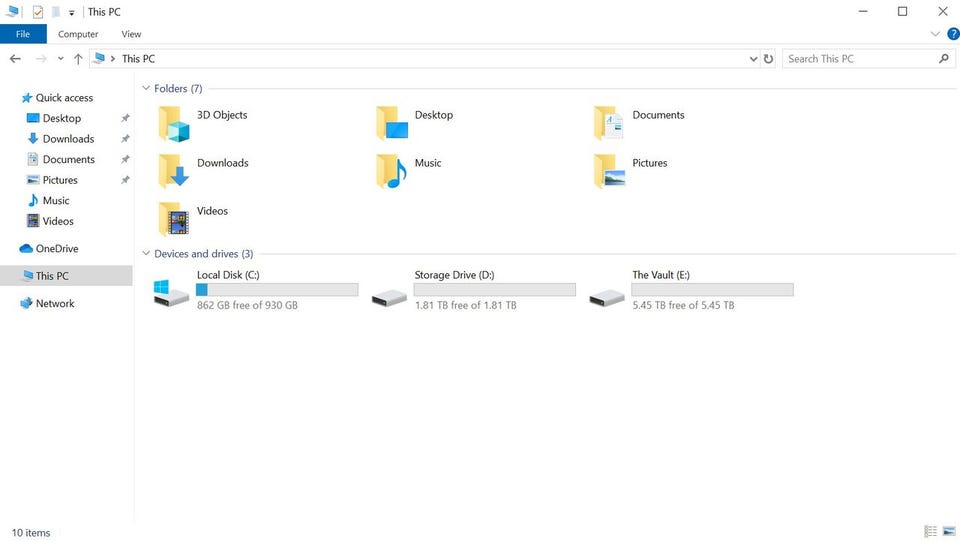Open recent locations dropdown arrow
The image size is (960, 541).
pos(60,59)
